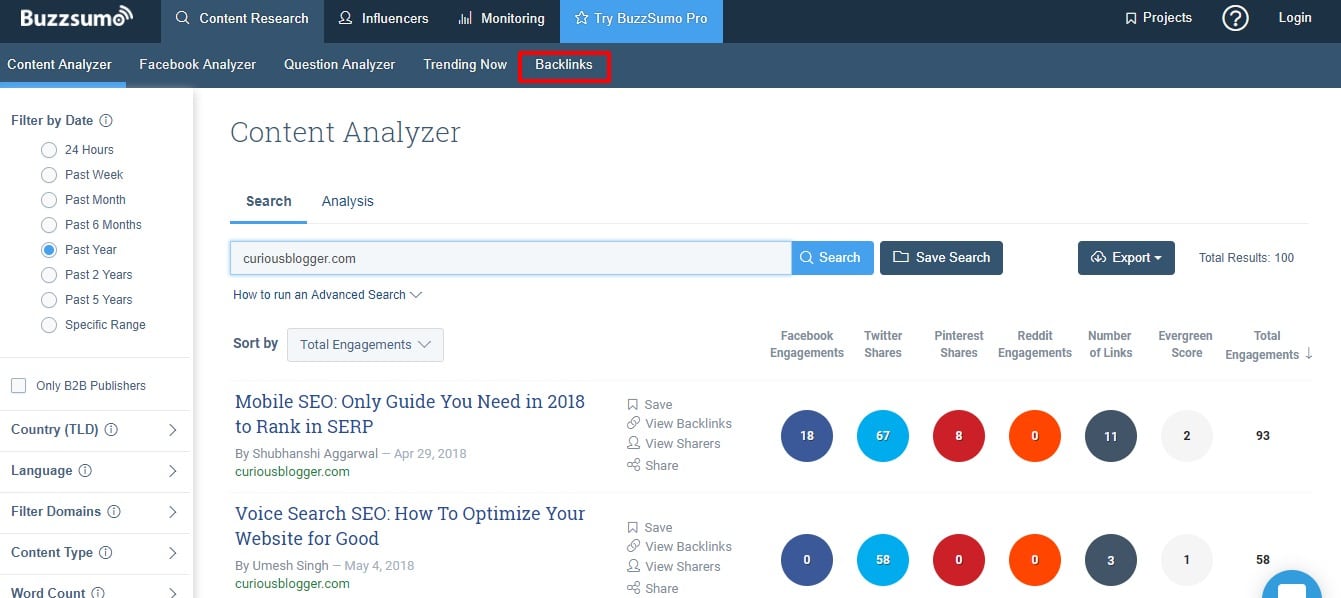The height and width of the screenshot is (598, 1341).
Task: Click the info icon next to Content Type
Action: pos(105,553)
